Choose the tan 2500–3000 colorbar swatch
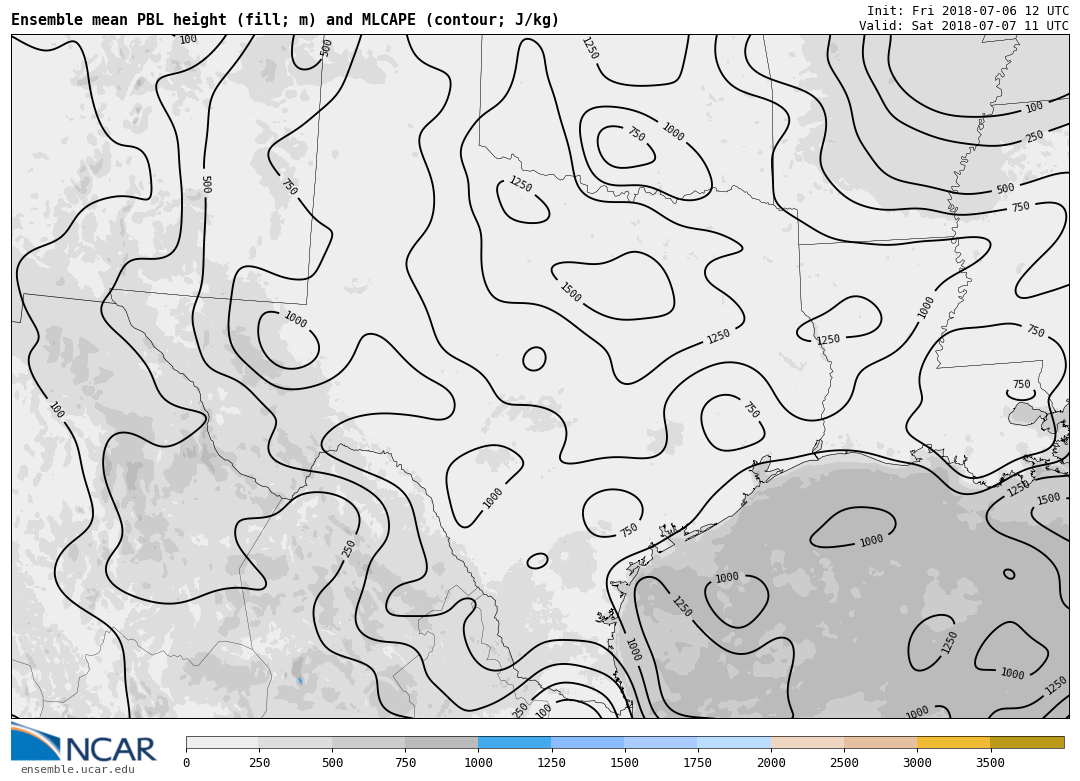 [x=880, y=743]
